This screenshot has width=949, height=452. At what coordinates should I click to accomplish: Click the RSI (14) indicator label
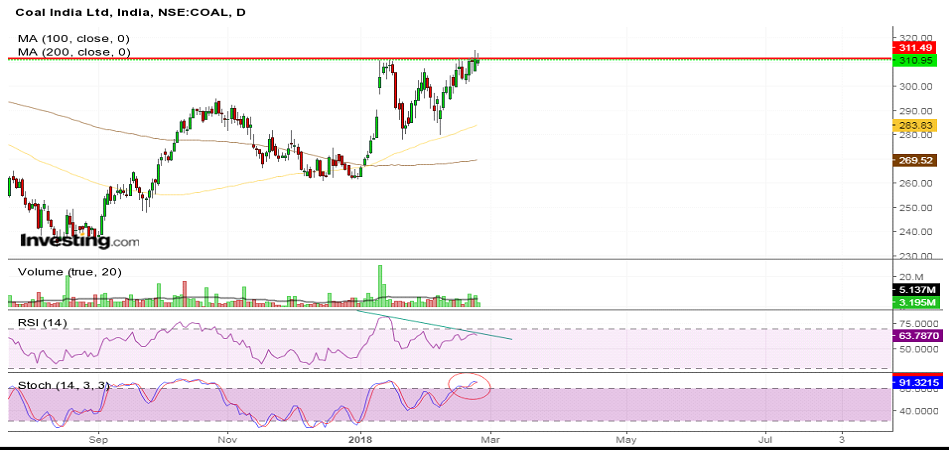pos(43,323)
